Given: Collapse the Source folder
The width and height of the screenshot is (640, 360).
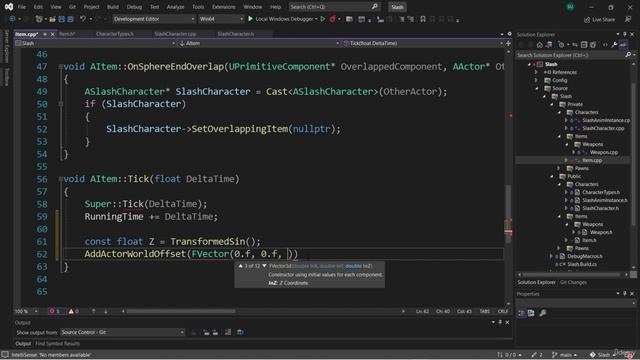Looking at the screenshot, I should [537, 88].
